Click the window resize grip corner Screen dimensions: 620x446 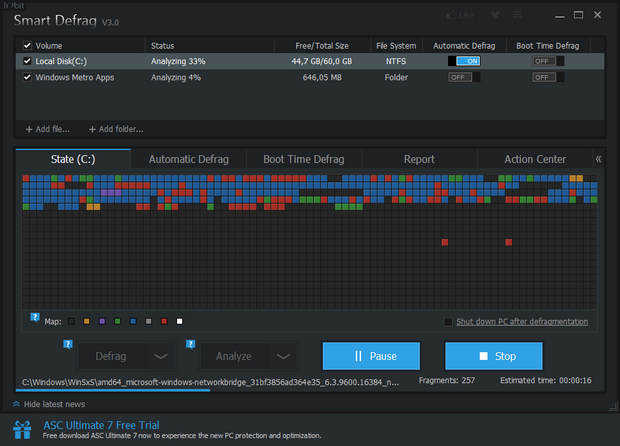tap(613, 406)
